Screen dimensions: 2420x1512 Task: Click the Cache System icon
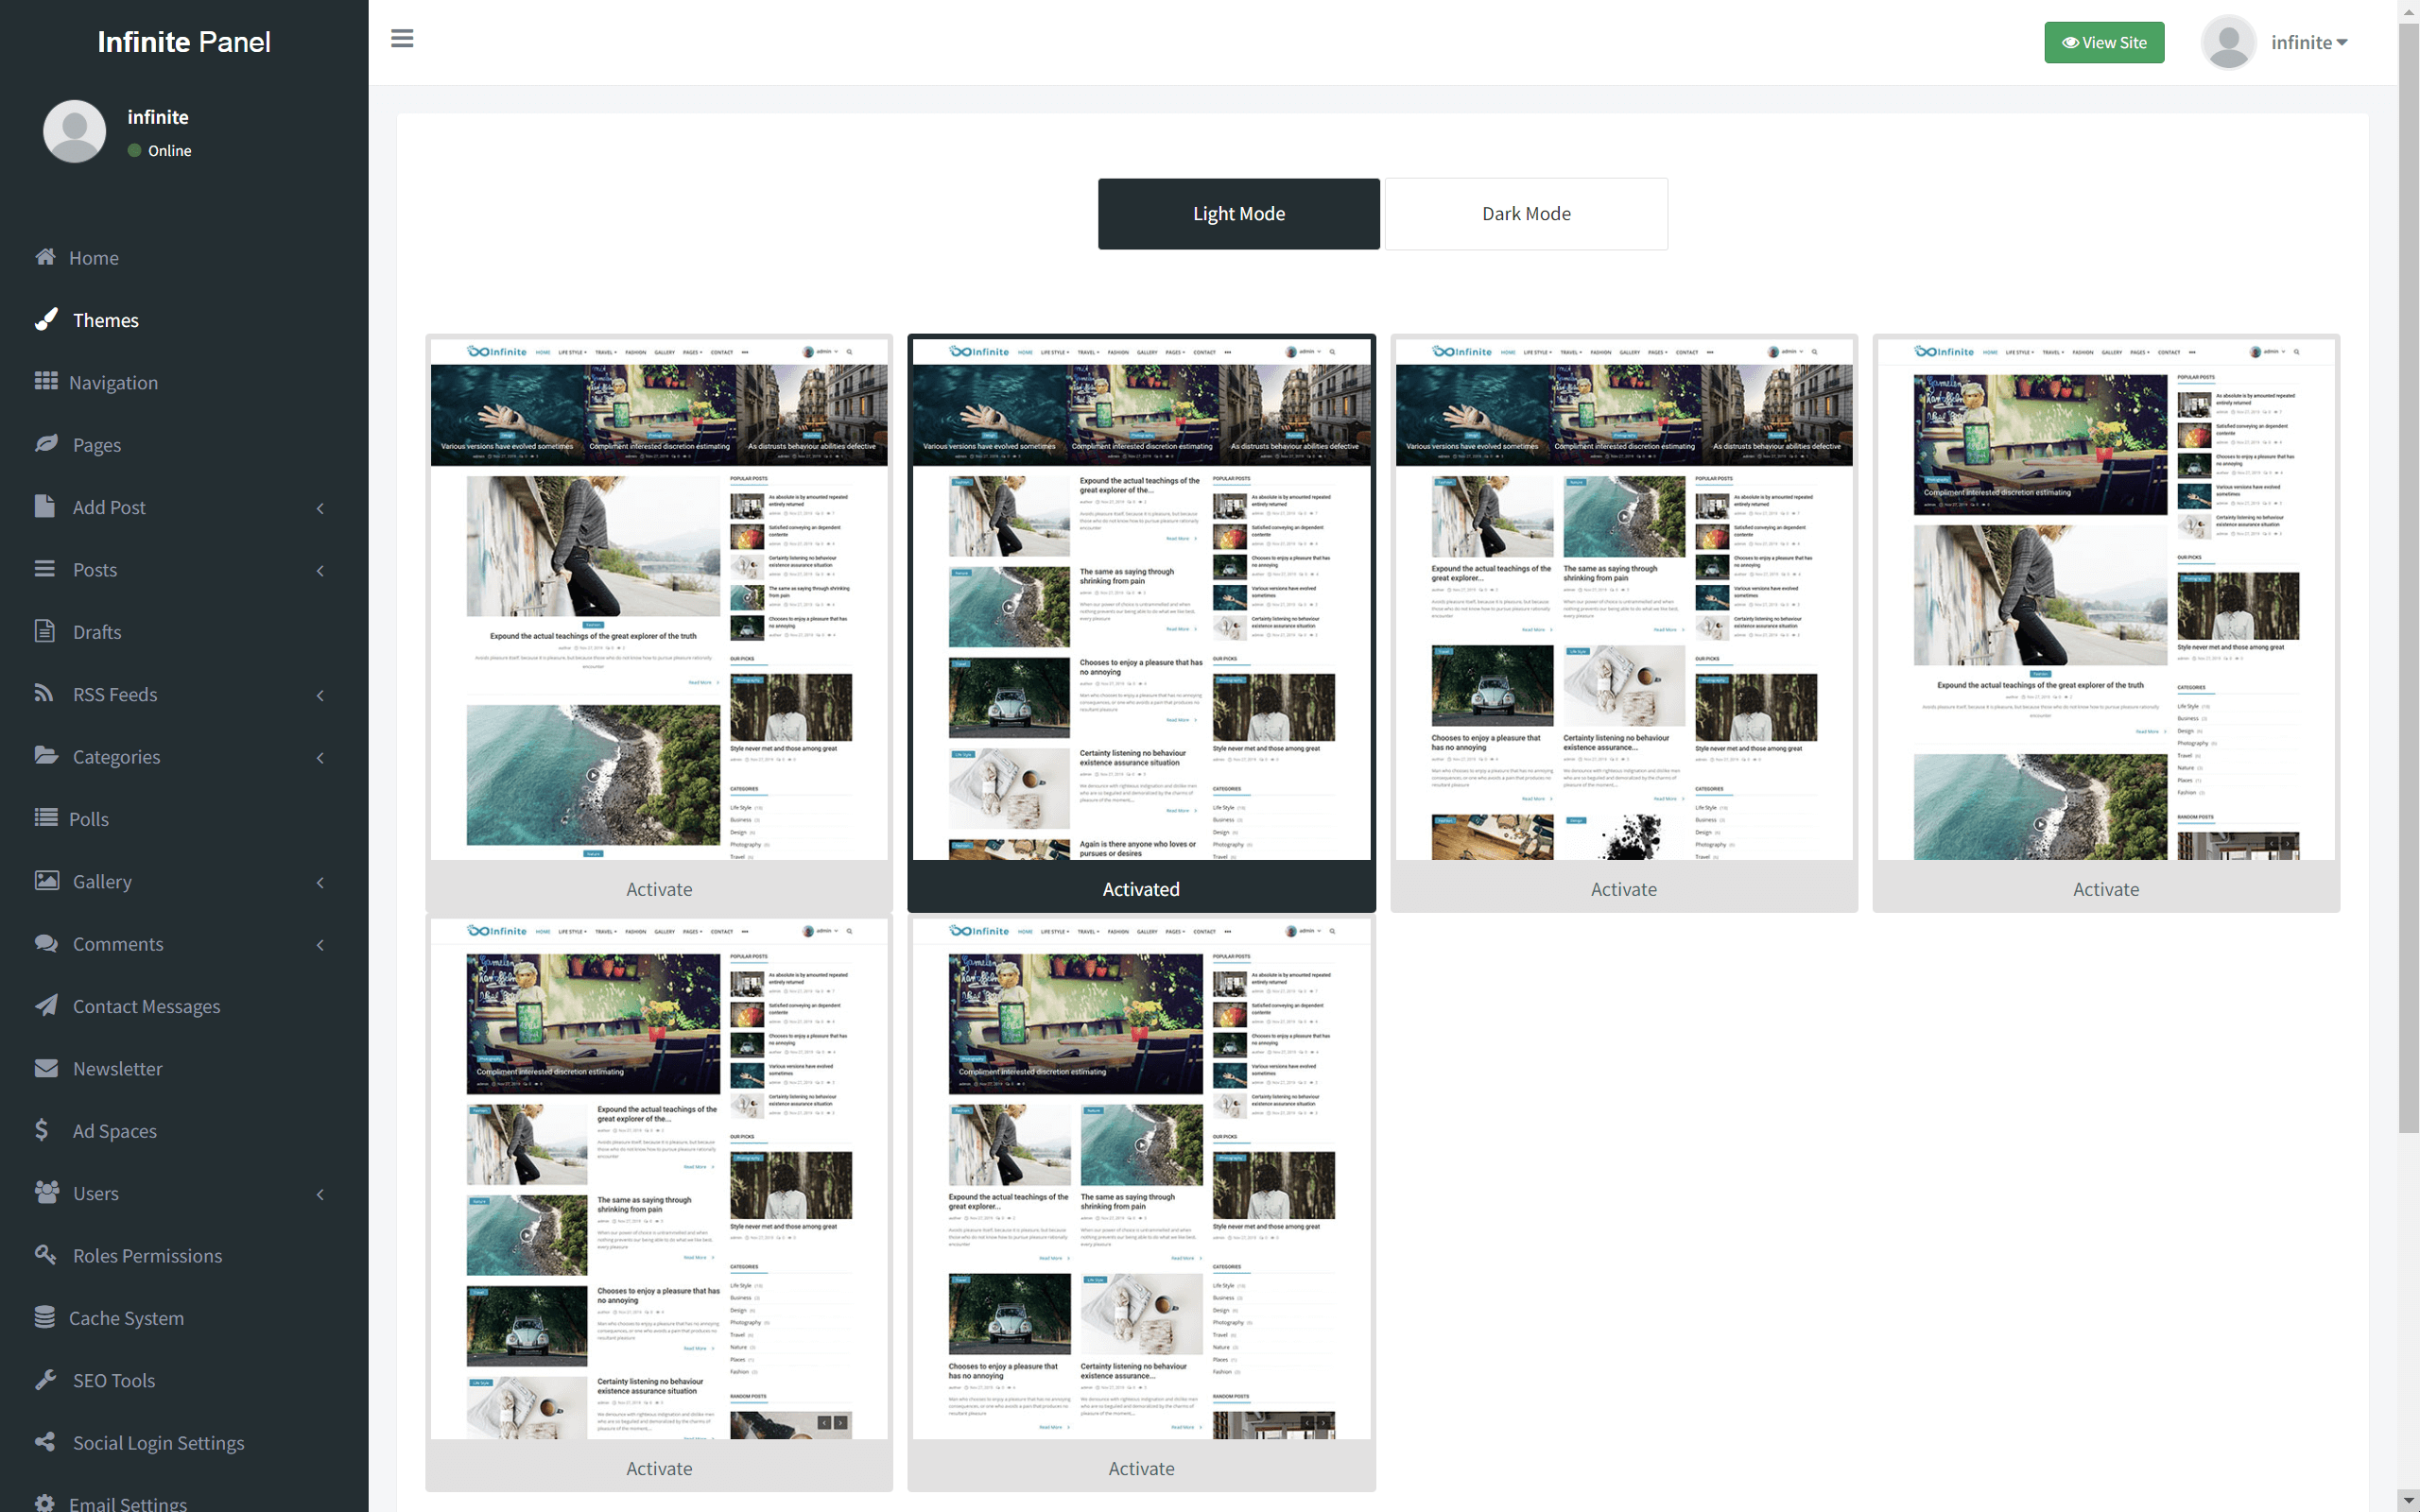[46, 1317]
